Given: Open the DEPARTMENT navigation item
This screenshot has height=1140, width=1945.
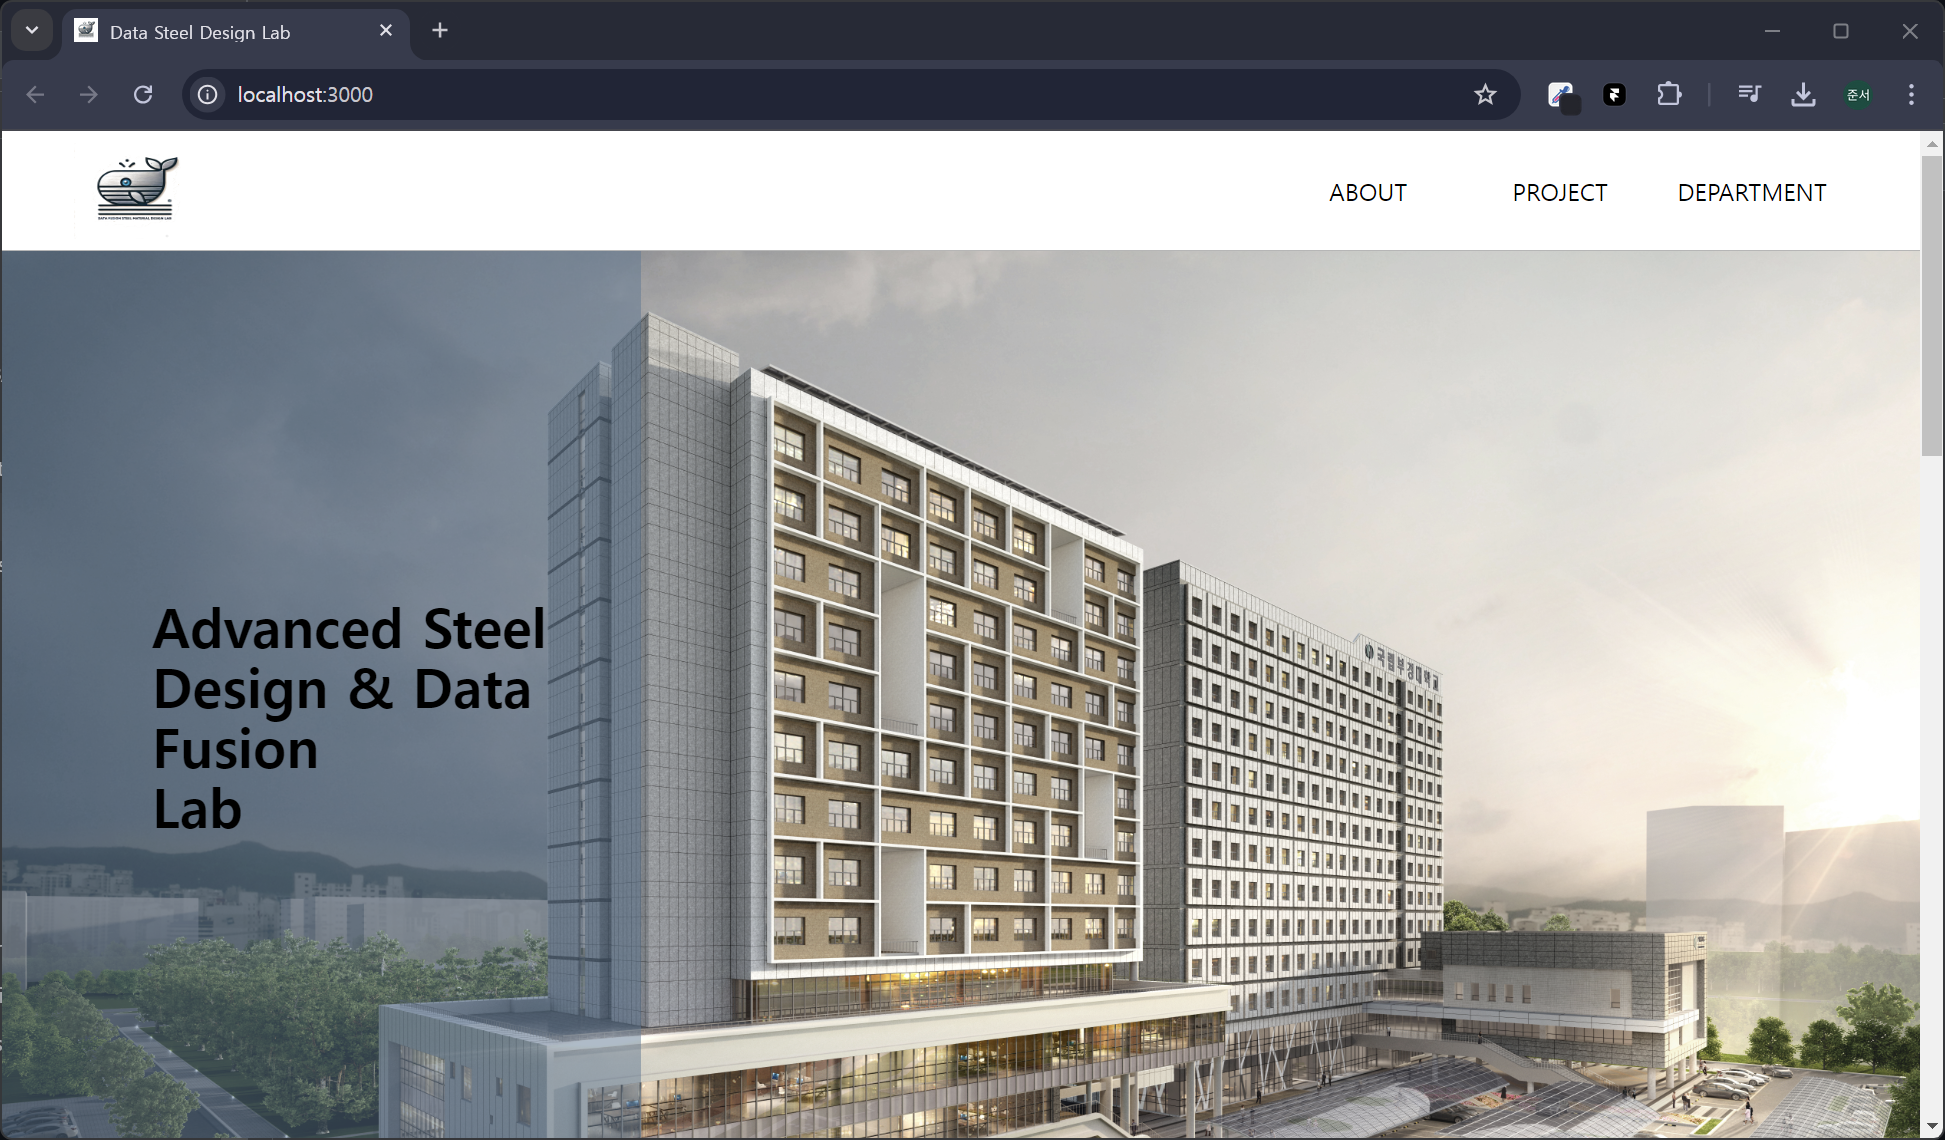Looking at the screenshot, I should coord(1751,193).
